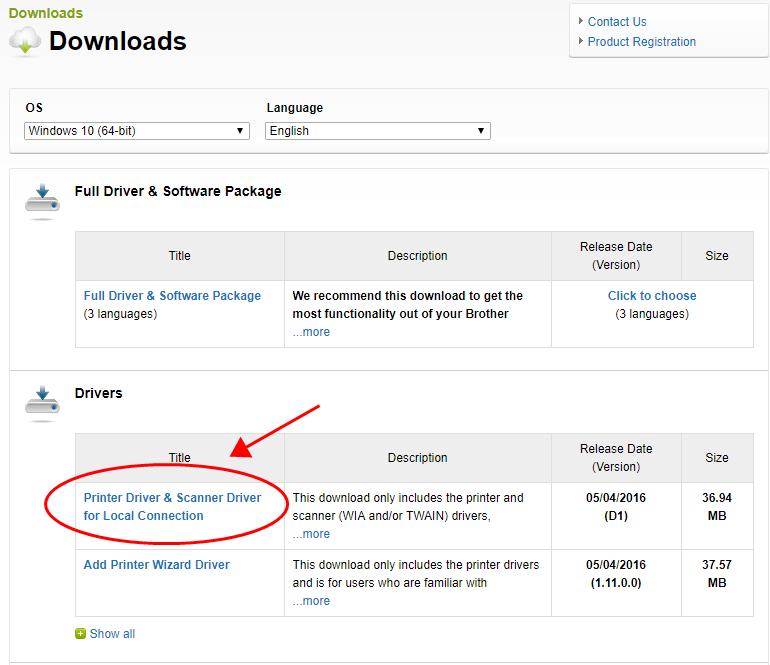Click the arrow bullet before Contact Us
Viewport: 770px width, 665px height.
(x=580, y=22)
